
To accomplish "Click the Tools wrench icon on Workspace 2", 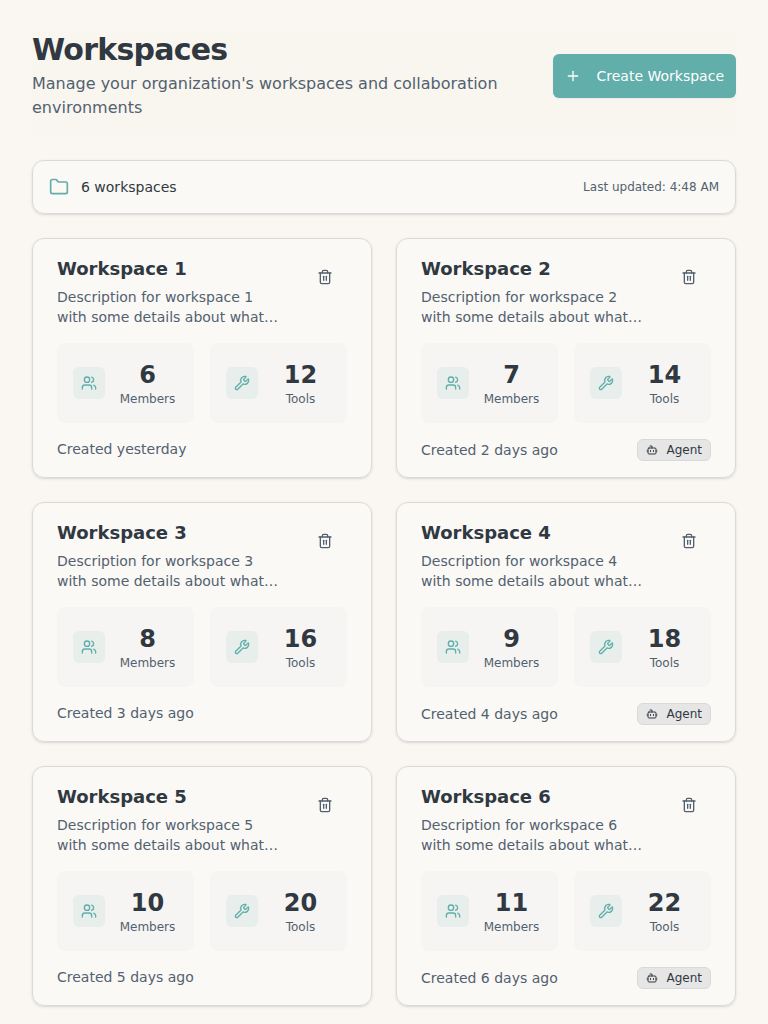I will click(605, 382).
